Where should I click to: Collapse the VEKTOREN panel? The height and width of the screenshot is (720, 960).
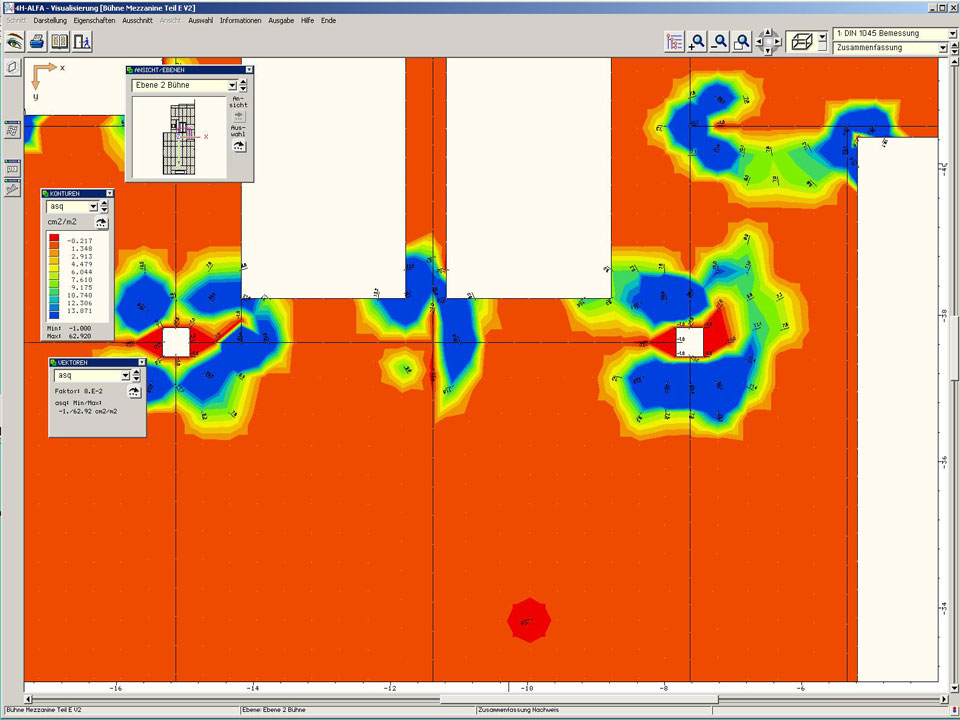point(141,362)
